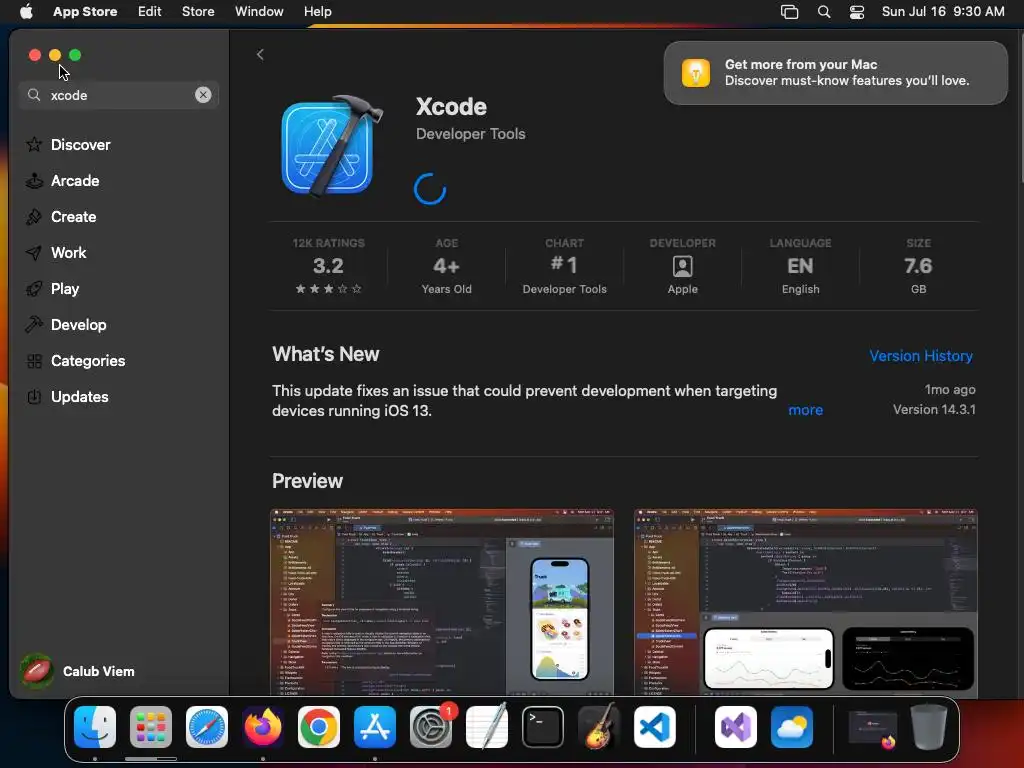Click the search magnifier in sidebar
Image resolution: width=1024 pixels, height=768 pixels.
click(x=34, y=95)
